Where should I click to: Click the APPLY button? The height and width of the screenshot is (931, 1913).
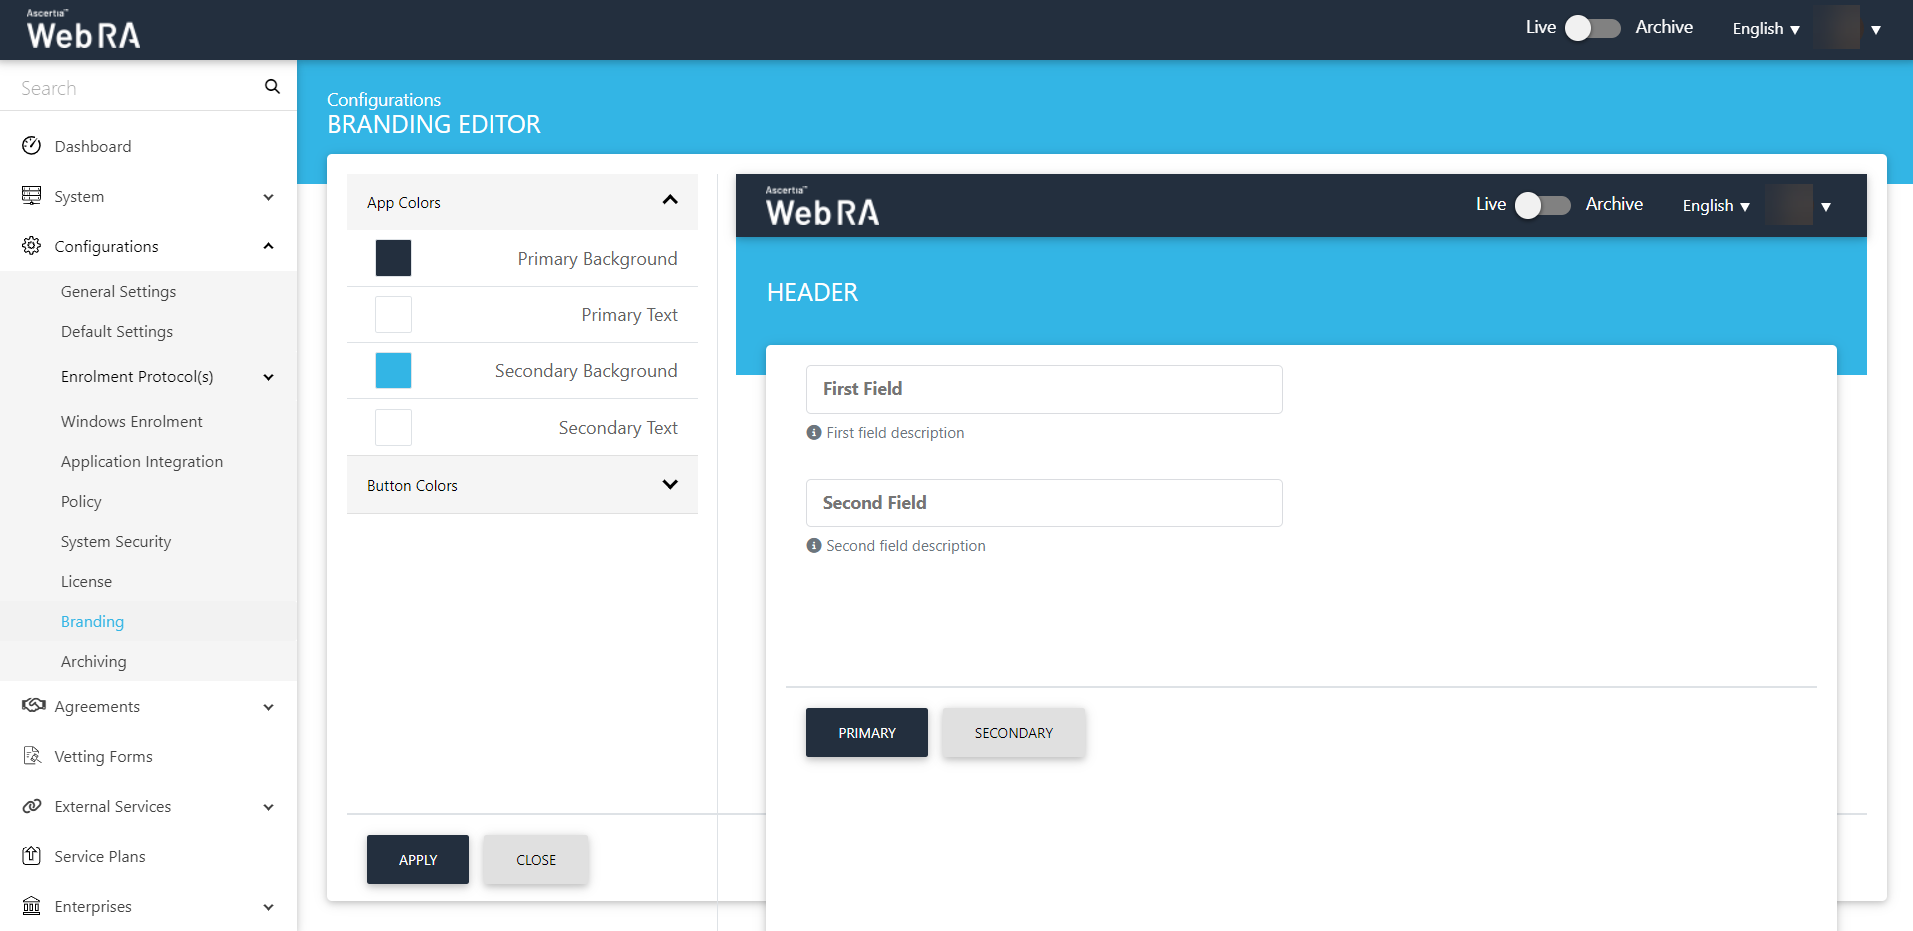point(418,859)
